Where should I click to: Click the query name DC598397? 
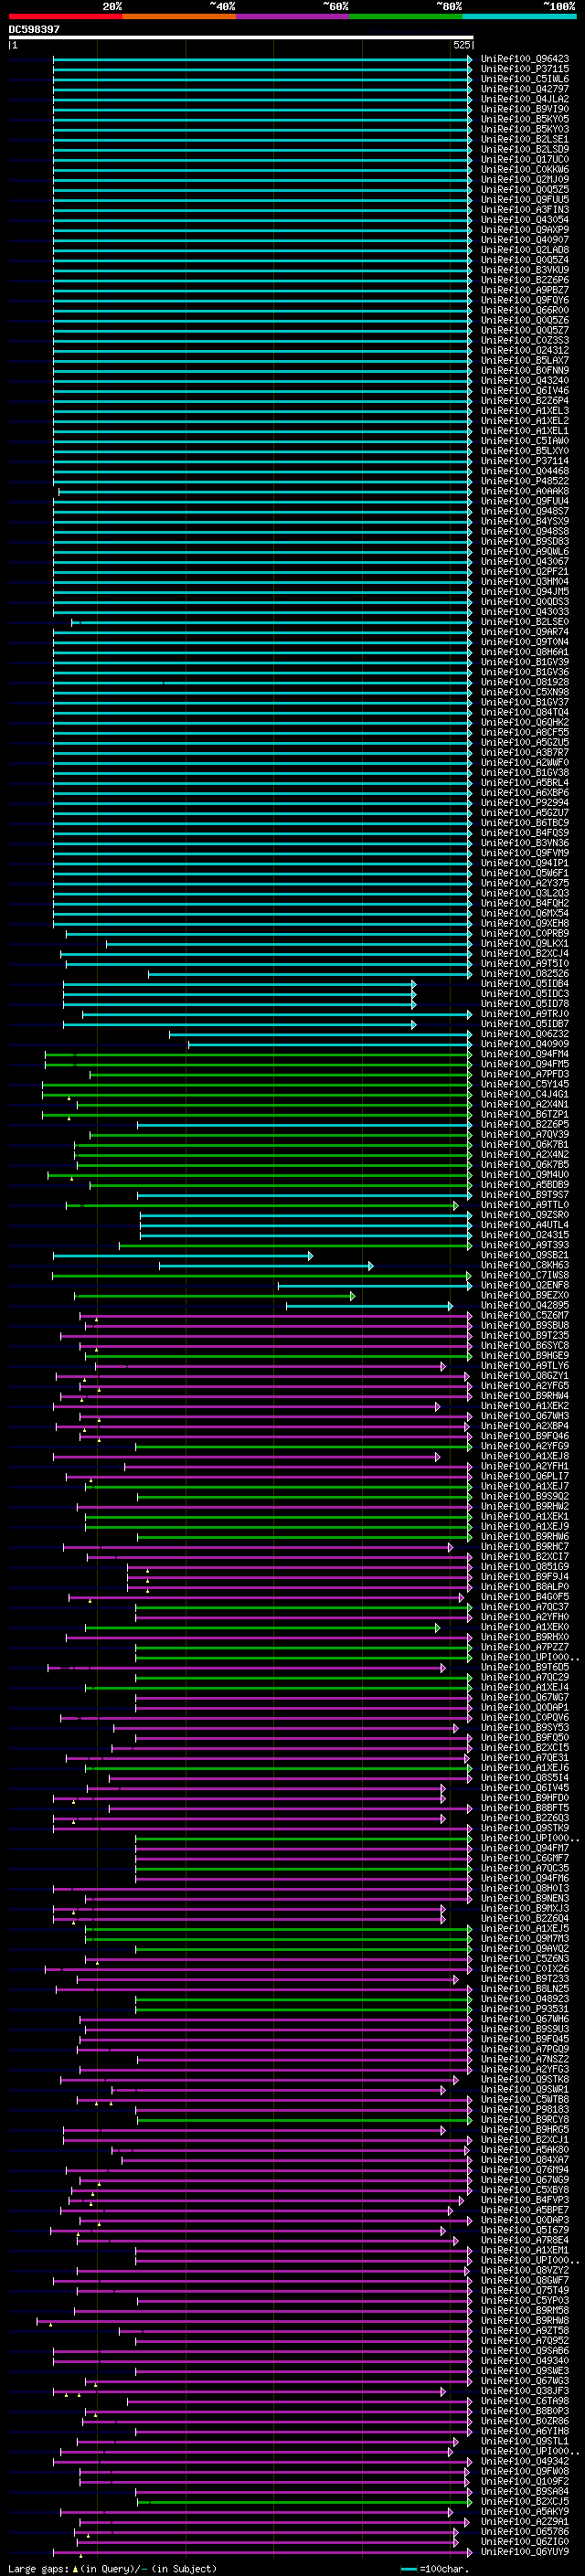[34, 29]
